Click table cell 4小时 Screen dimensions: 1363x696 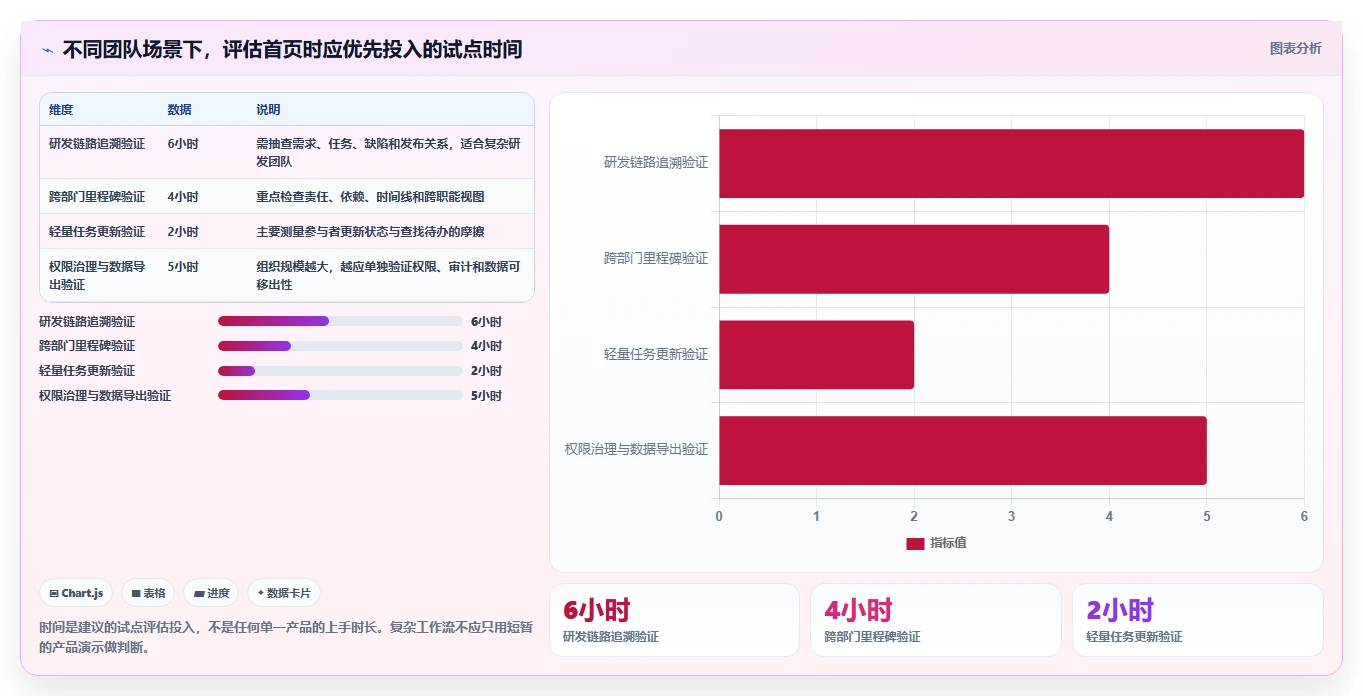[183, 197]
